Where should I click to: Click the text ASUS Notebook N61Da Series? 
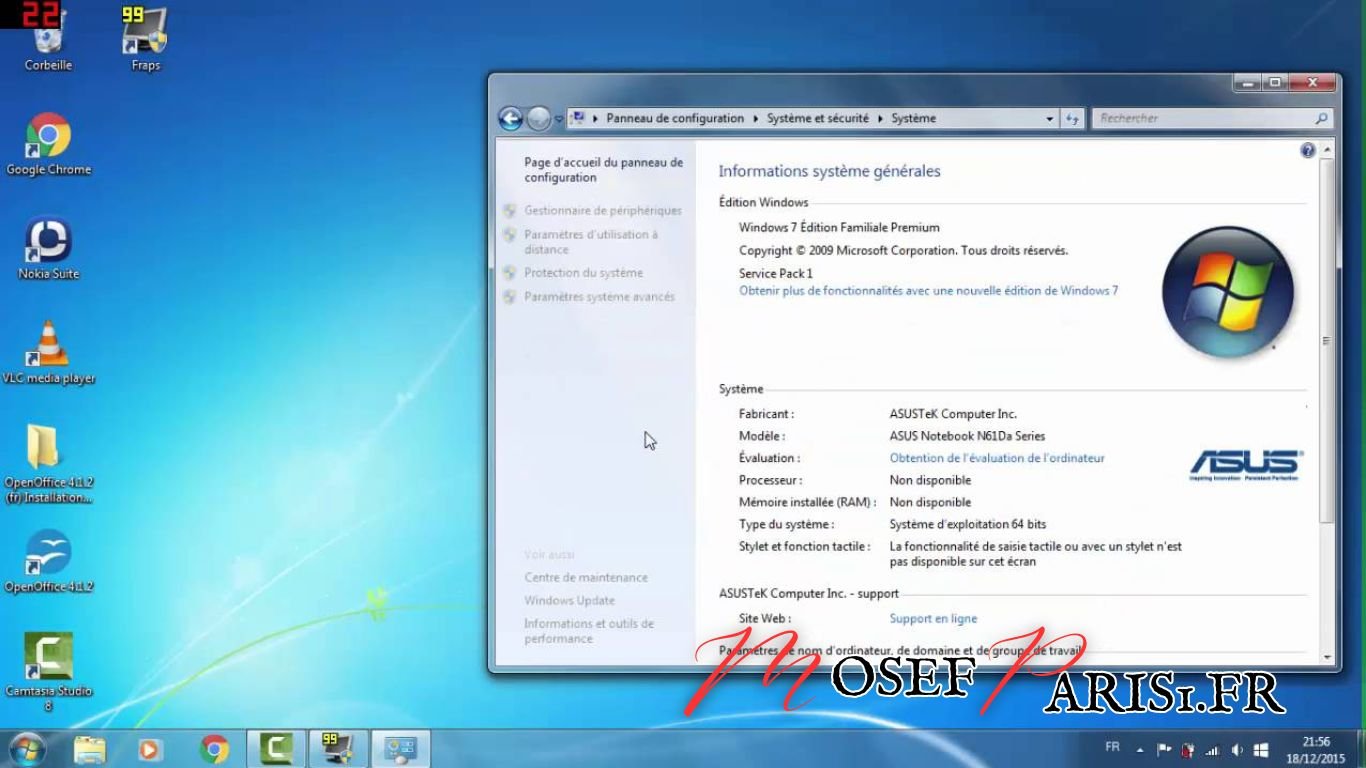(x=967, y=436)
